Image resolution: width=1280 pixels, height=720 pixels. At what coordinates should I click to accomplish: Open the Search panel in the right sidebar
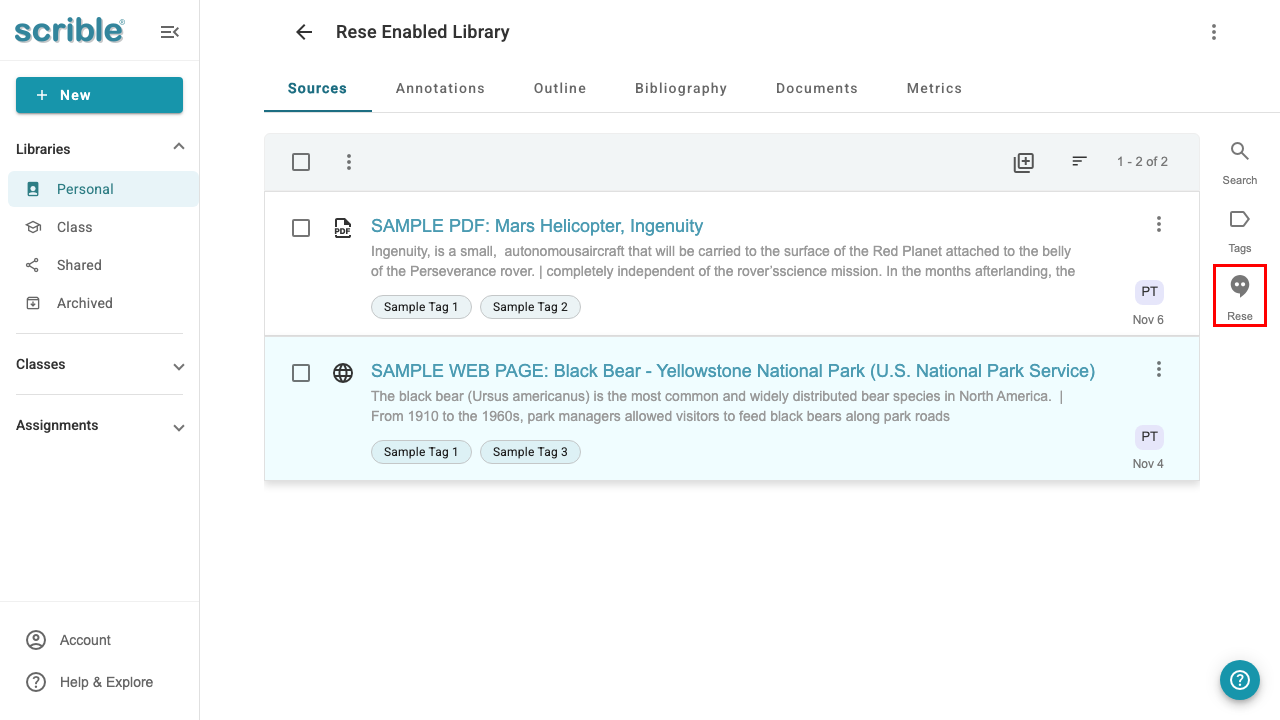(1239, 160)
